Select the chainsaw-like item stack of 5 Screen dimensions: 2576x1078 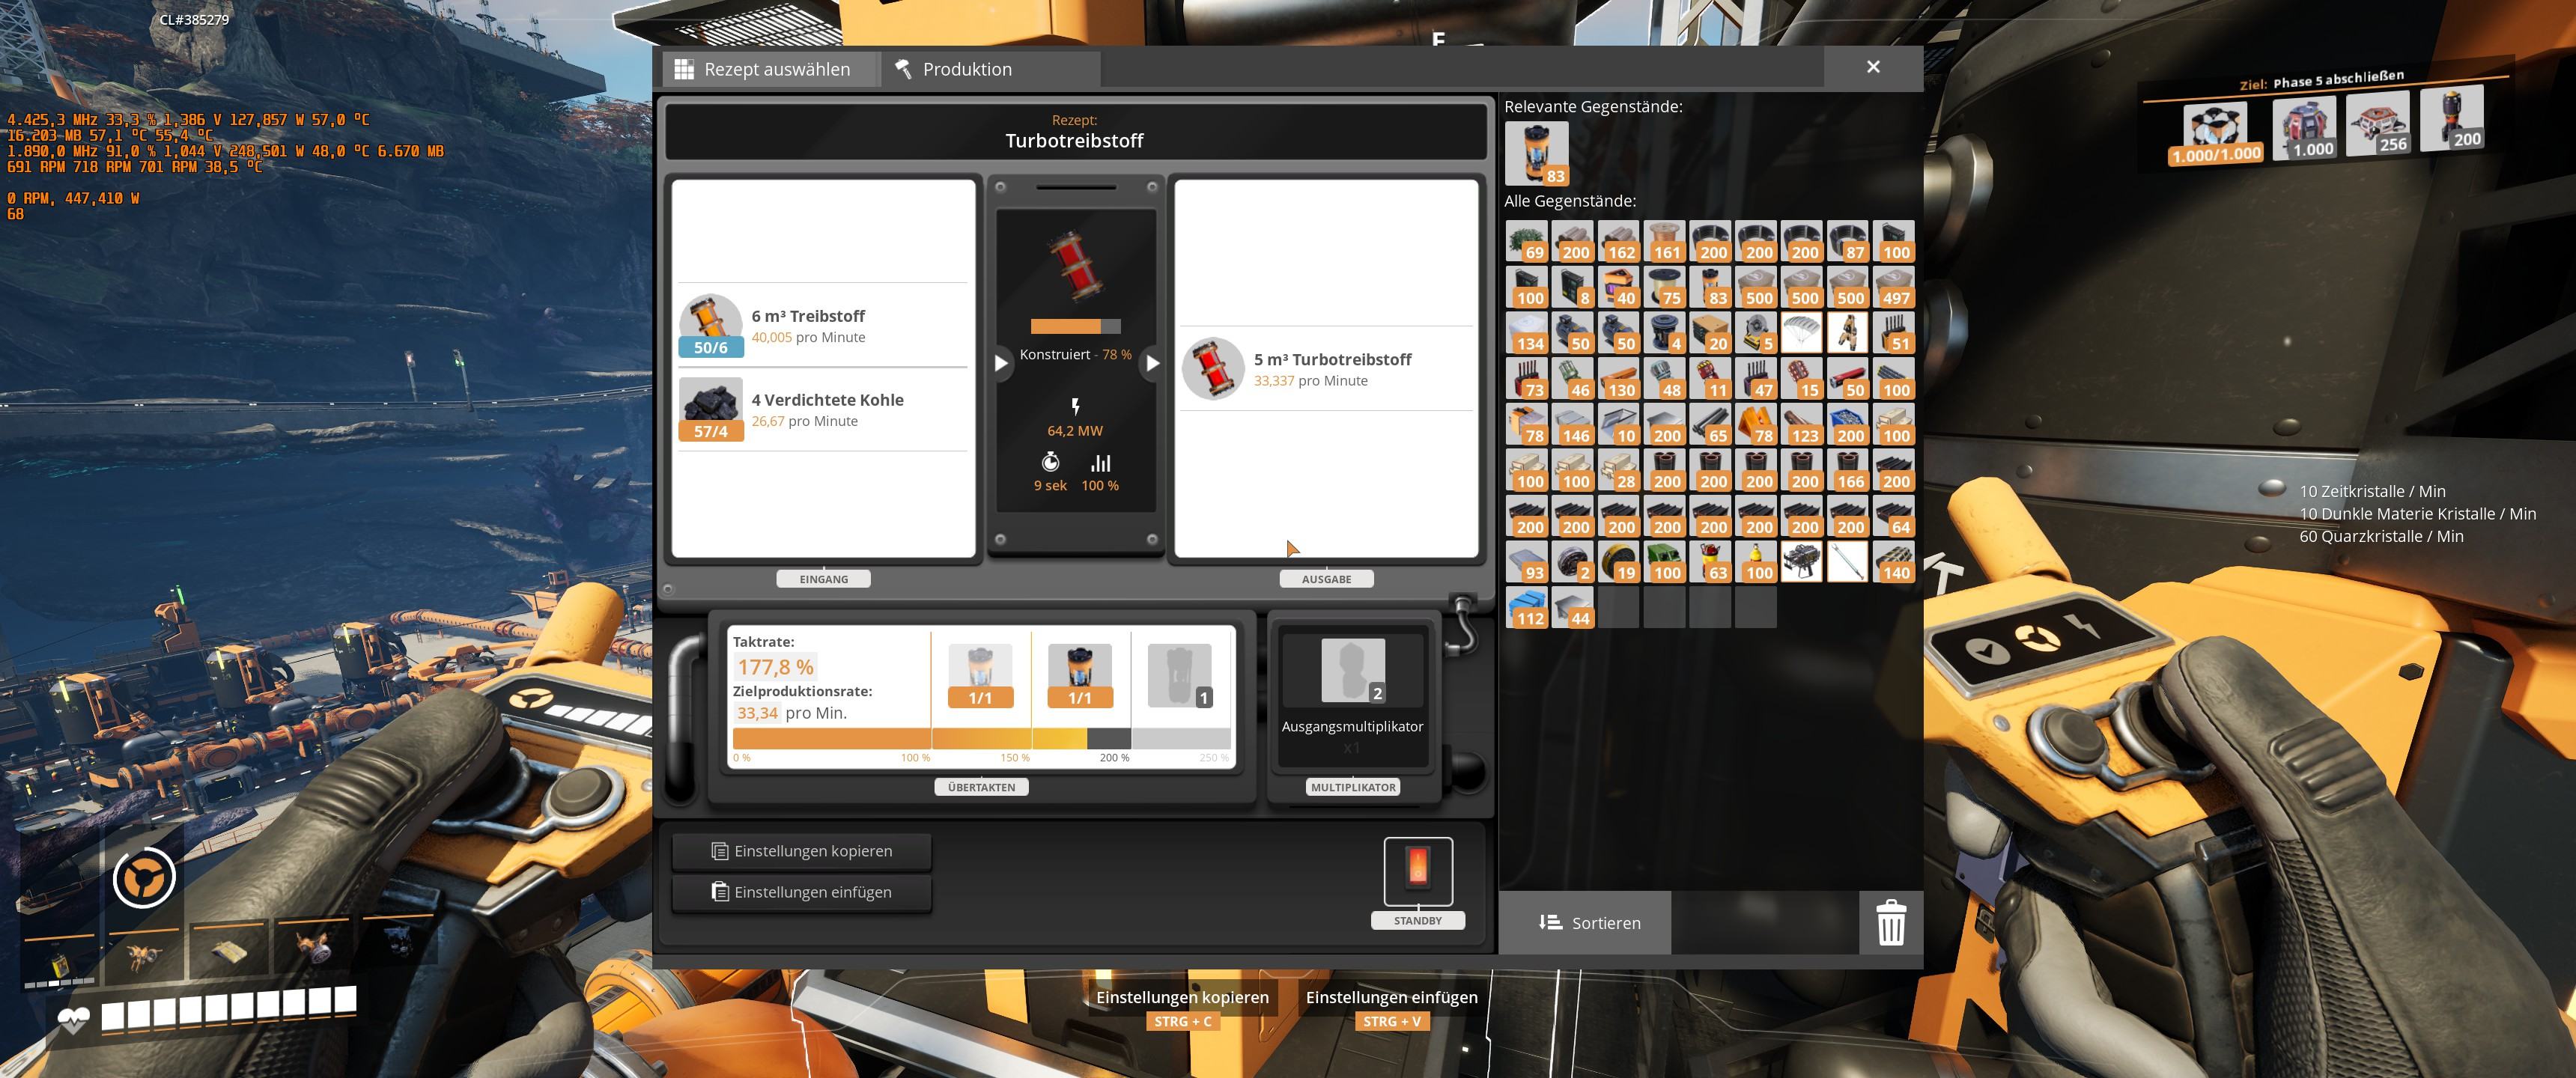1756,333
